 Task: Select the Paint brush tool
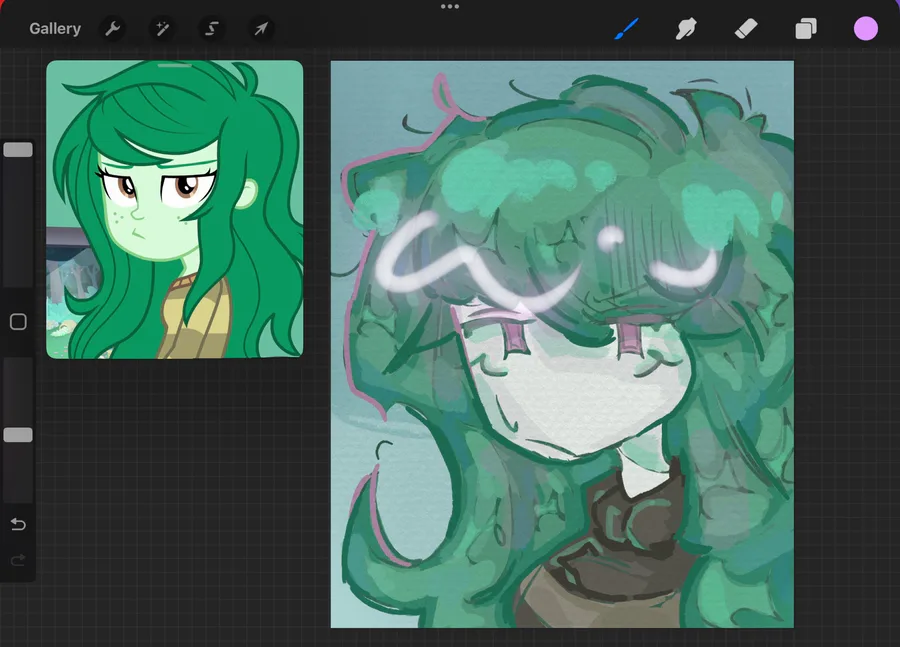pyautogui.click(x=627, y=29)
